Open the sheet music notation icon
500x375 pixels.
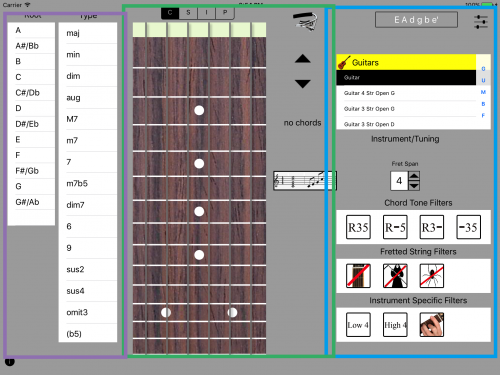pyautogui.click(x=305, y=181)
